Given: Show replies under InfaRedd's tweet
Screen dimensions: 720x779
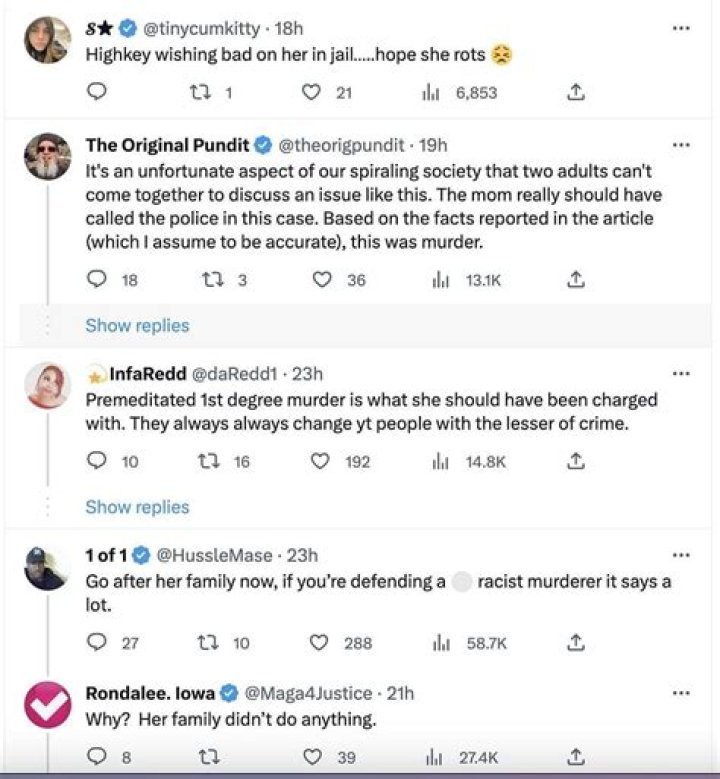Looking at the screenshot, I should coord(138,507).
